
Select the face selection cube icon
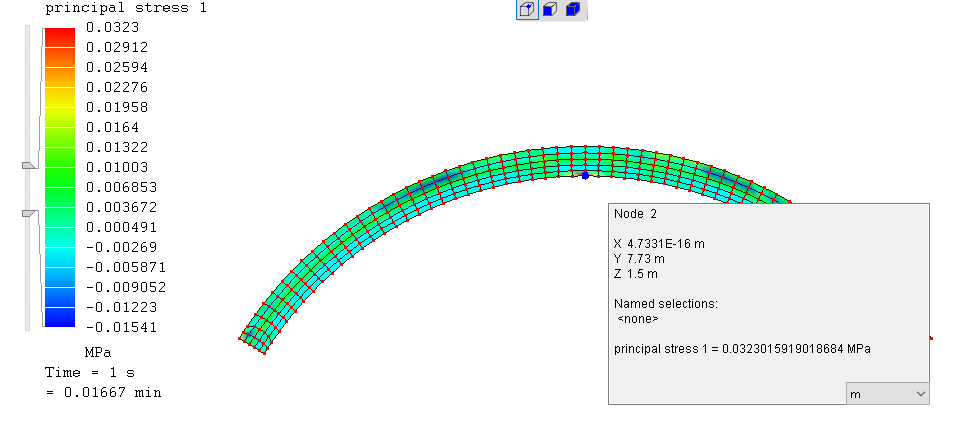point(550,9)
